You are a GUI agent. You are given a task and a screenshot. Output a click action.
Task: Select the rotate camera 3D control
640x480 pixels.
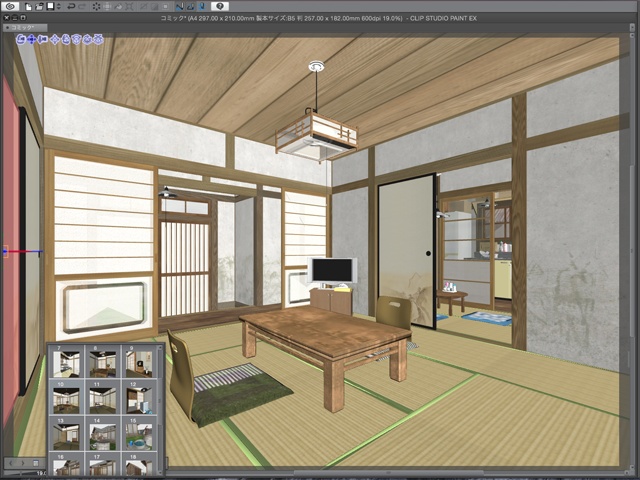[21, 40]
